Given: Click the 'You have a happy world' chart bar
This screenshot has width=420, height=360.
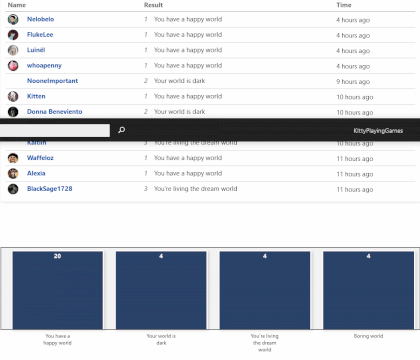Looking at the screenshot, I should tap(58, 290).
